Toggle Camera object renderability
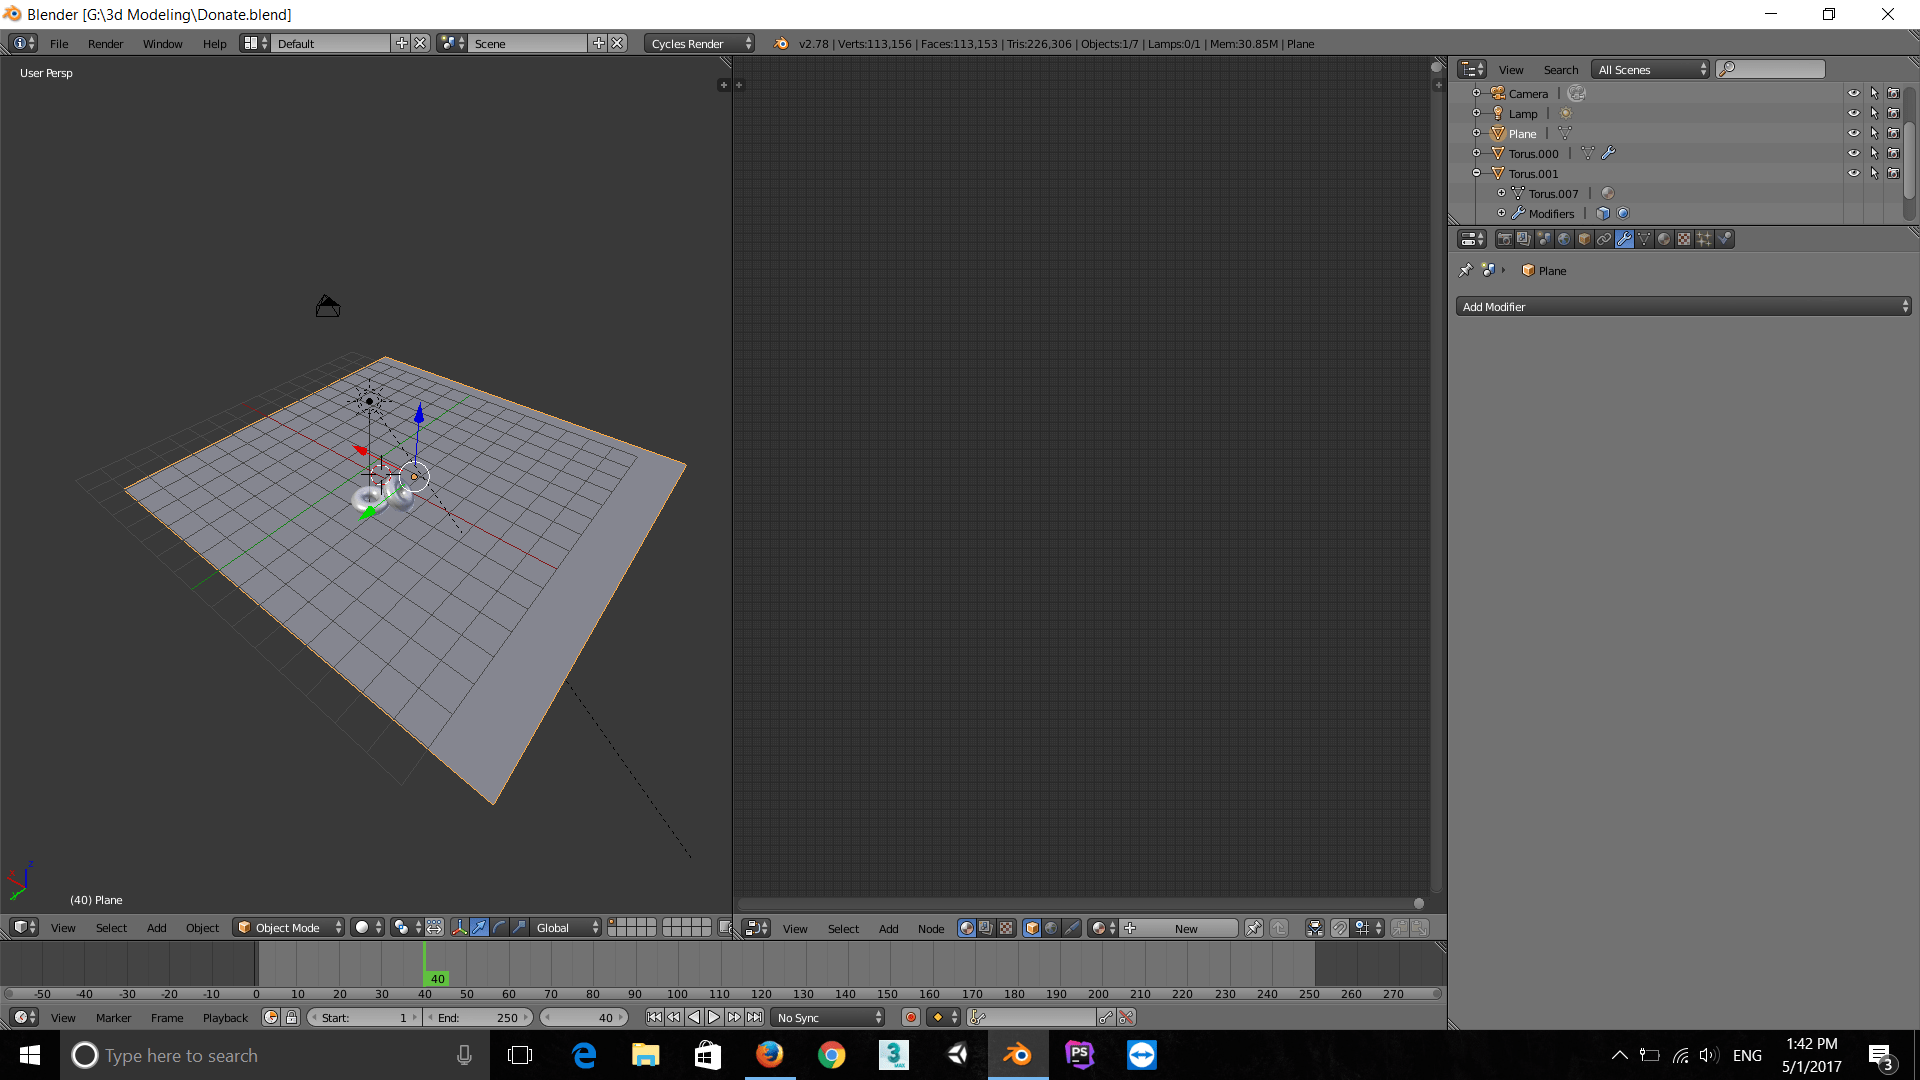This screenshot has height=1080, width=1920. pyautogui.click(x=1893, y=93)
